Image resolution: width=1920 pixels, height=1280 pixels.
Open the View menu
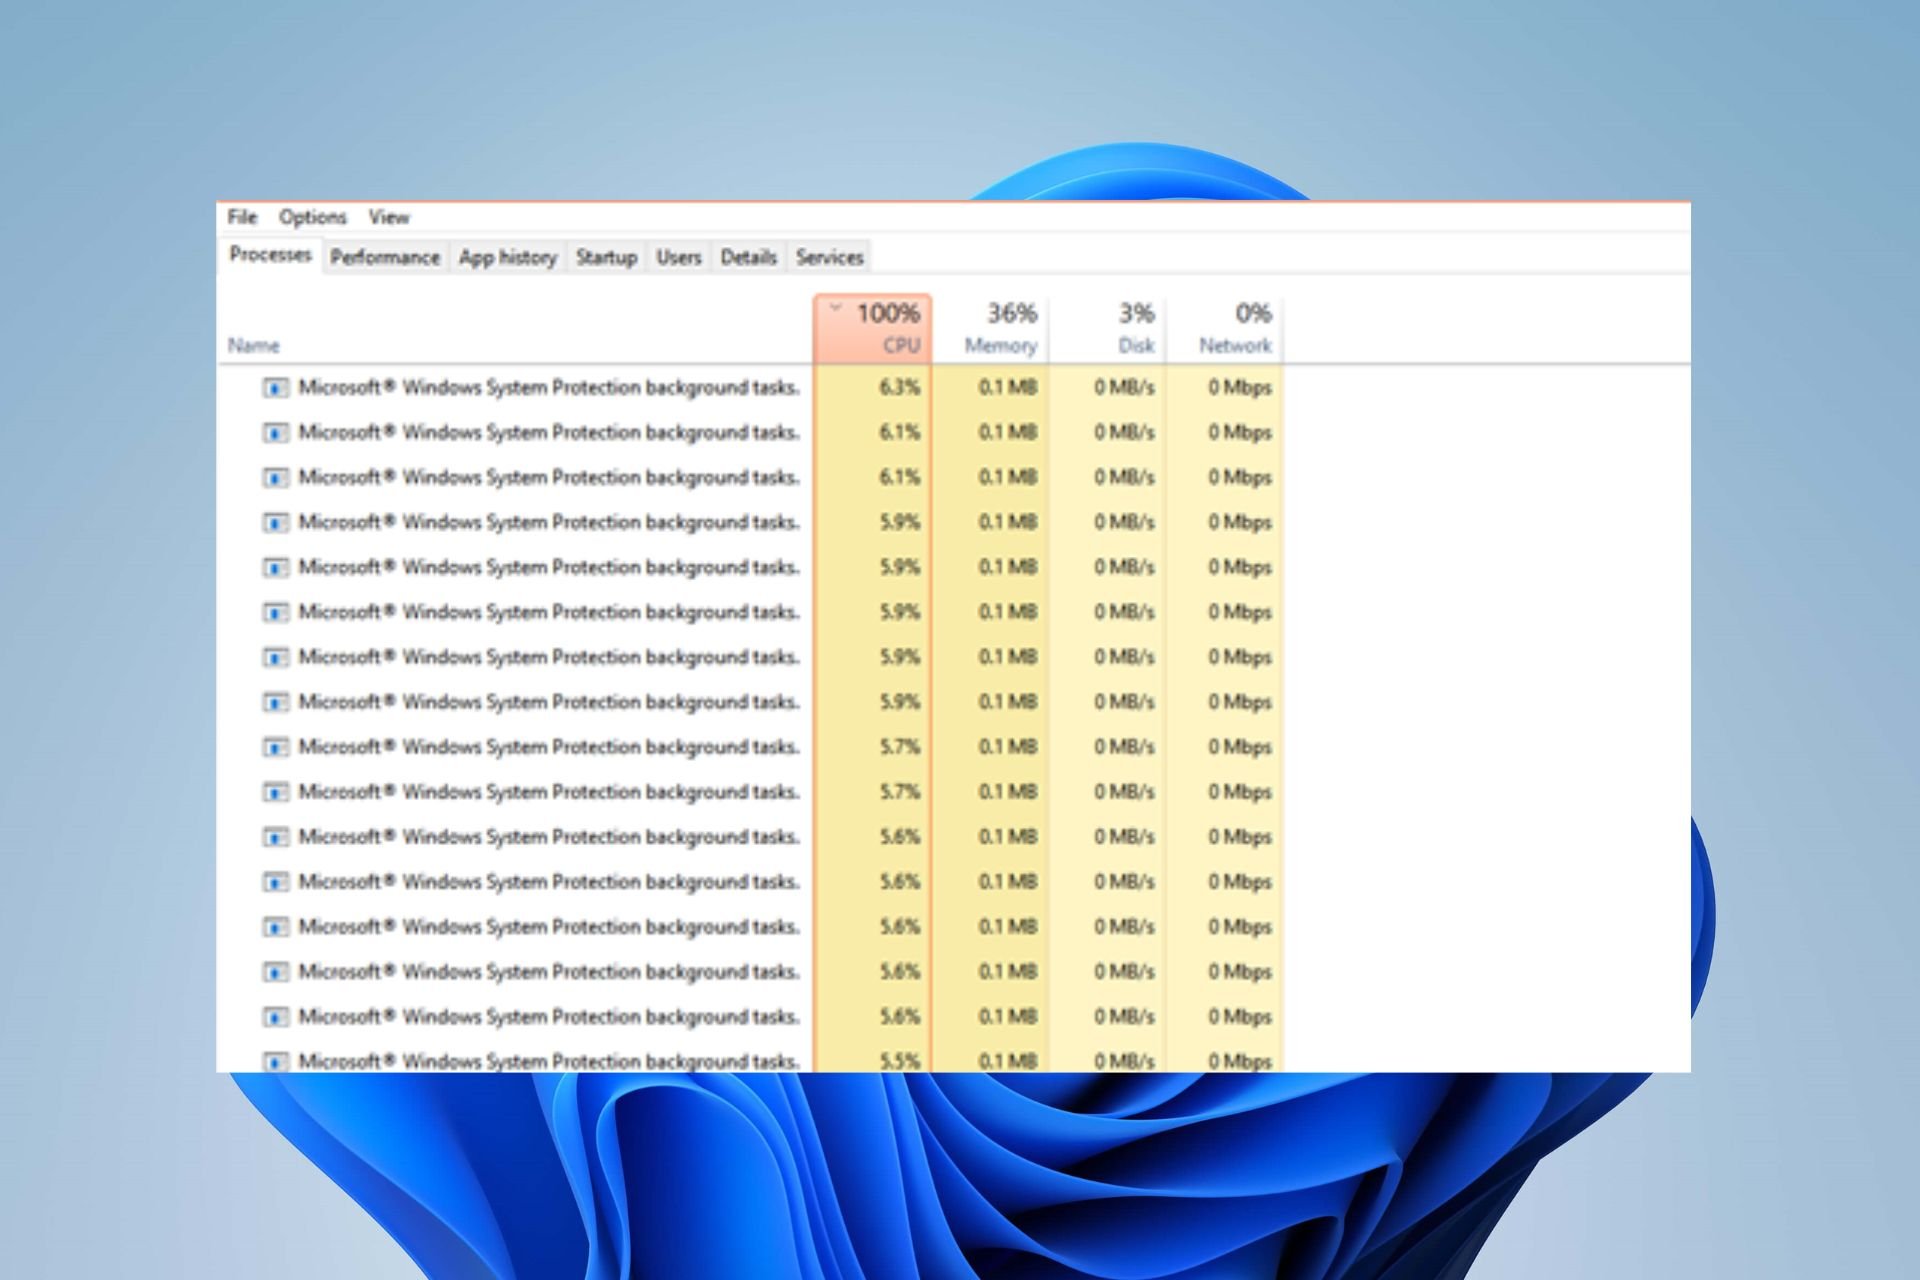(x=389, y=217)
